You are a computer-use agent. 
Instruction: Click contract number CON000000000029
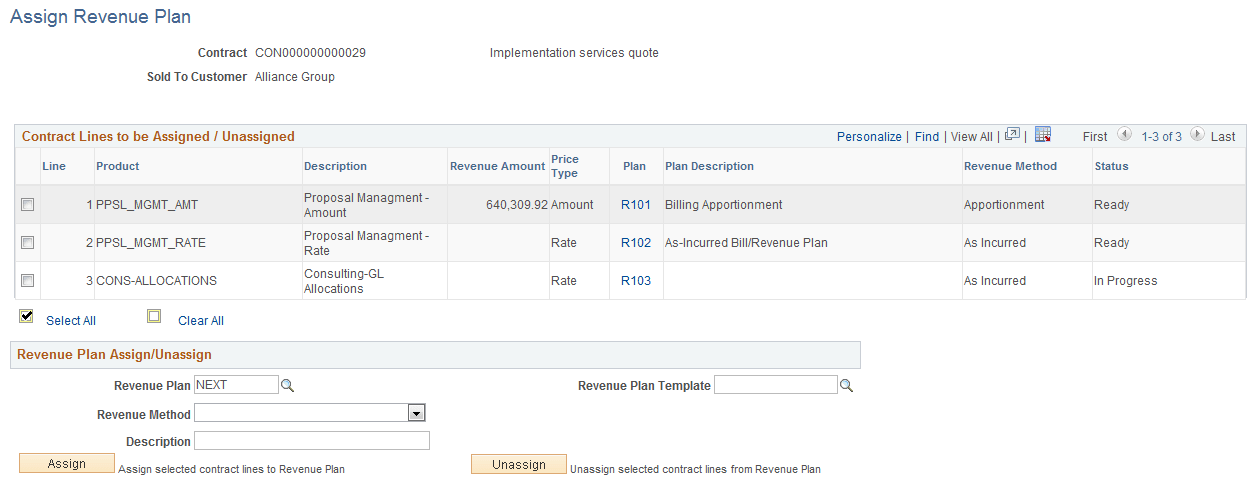310,53
